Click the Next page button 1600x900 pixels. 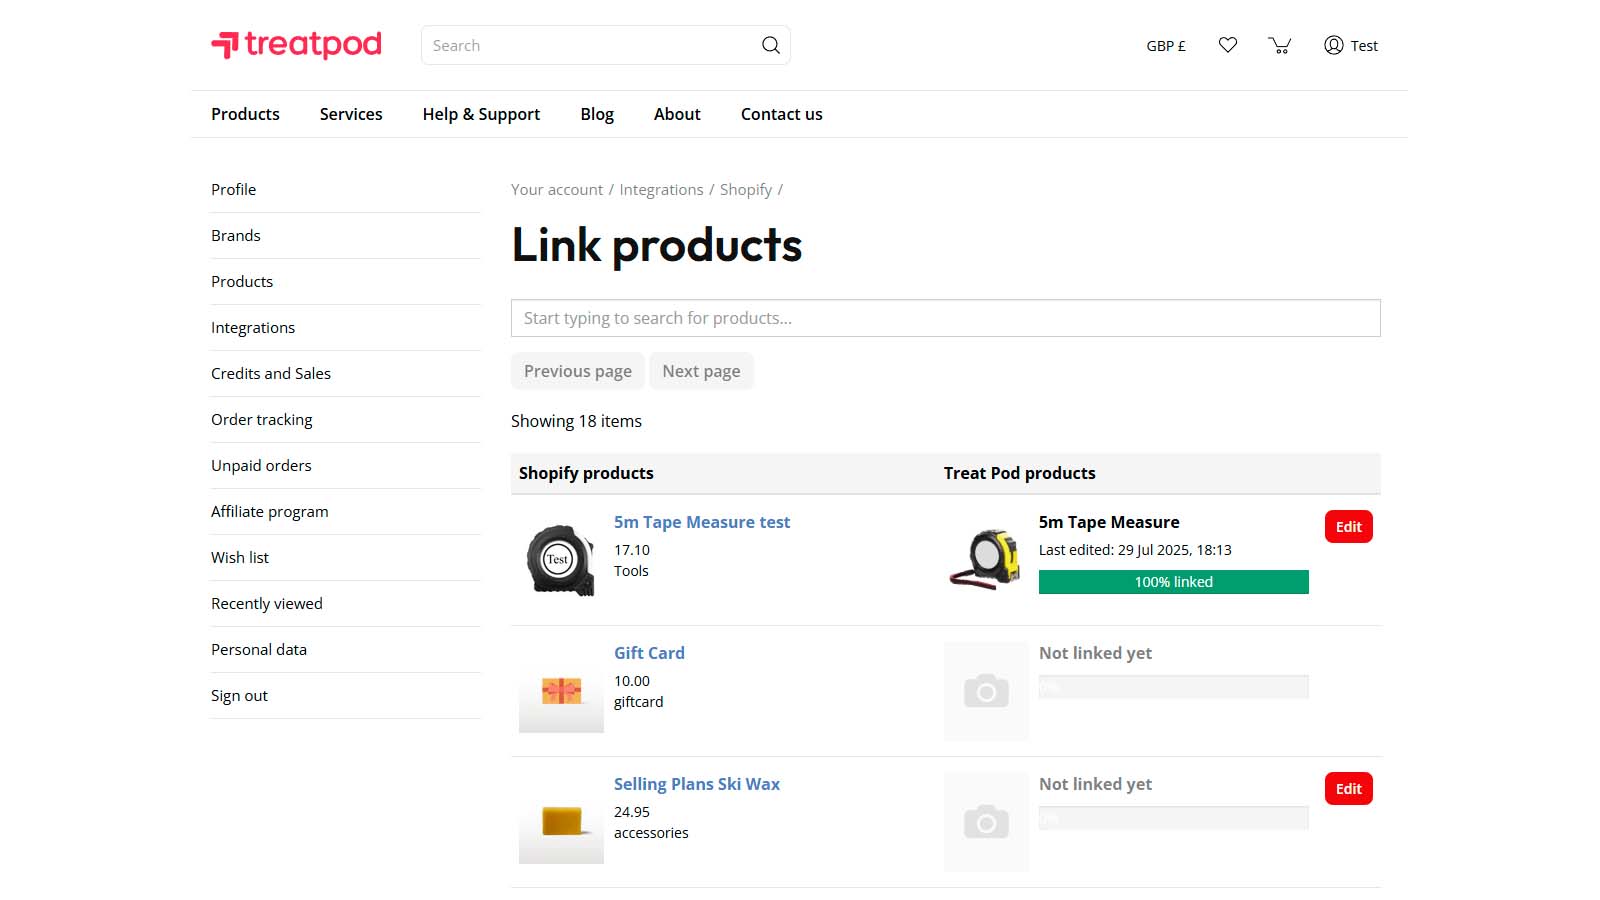701,371
